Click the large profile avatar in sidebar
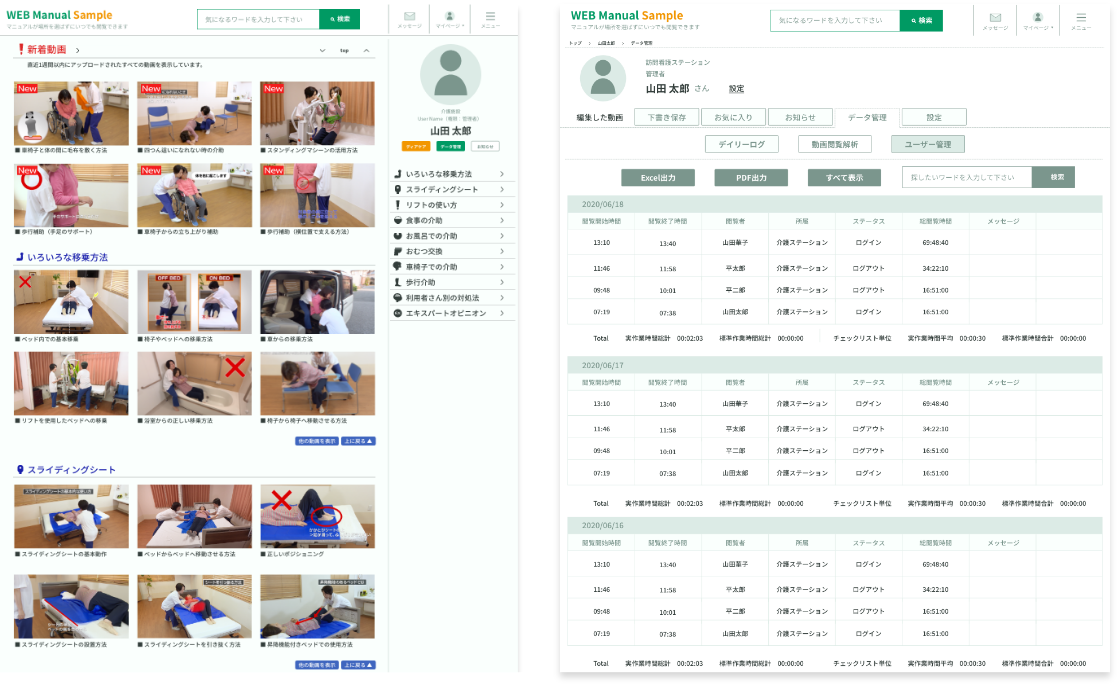Image resolution: width=1119 pixels, height=687 pixels. tap(450, 74)
